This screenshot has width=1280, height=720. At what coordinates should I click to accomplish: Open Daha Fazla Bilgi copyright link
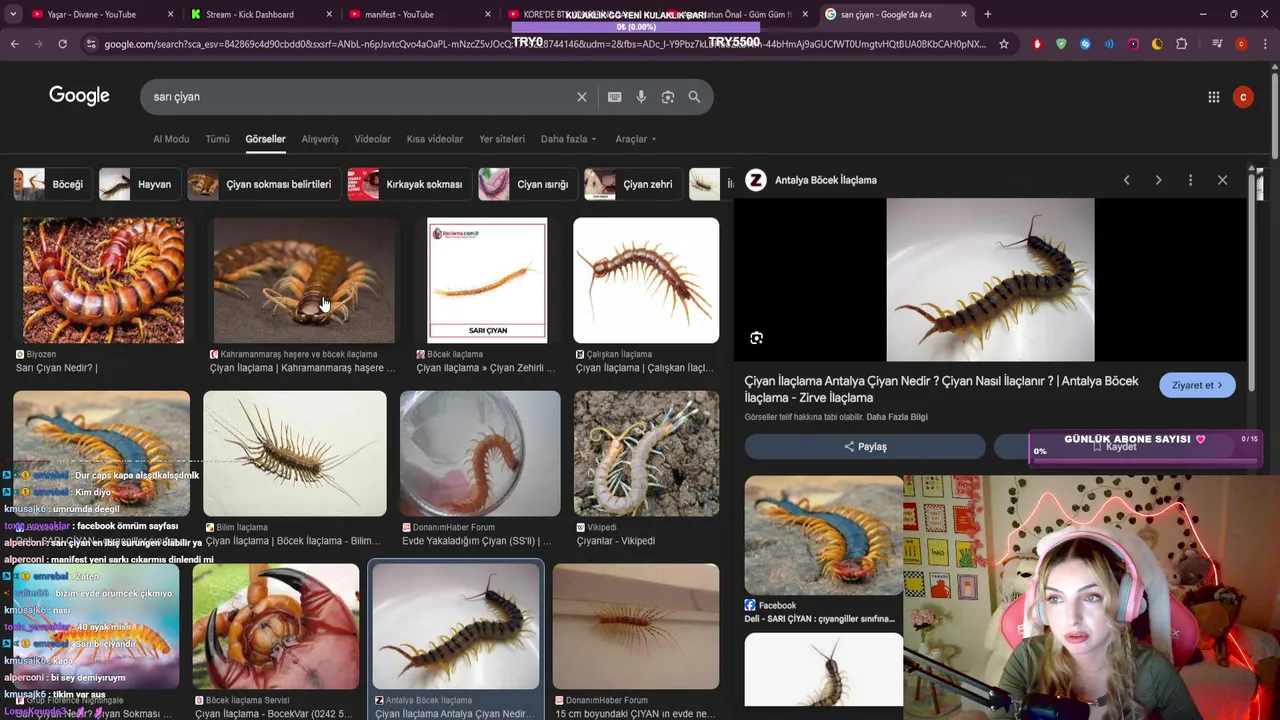click(897, 417)
